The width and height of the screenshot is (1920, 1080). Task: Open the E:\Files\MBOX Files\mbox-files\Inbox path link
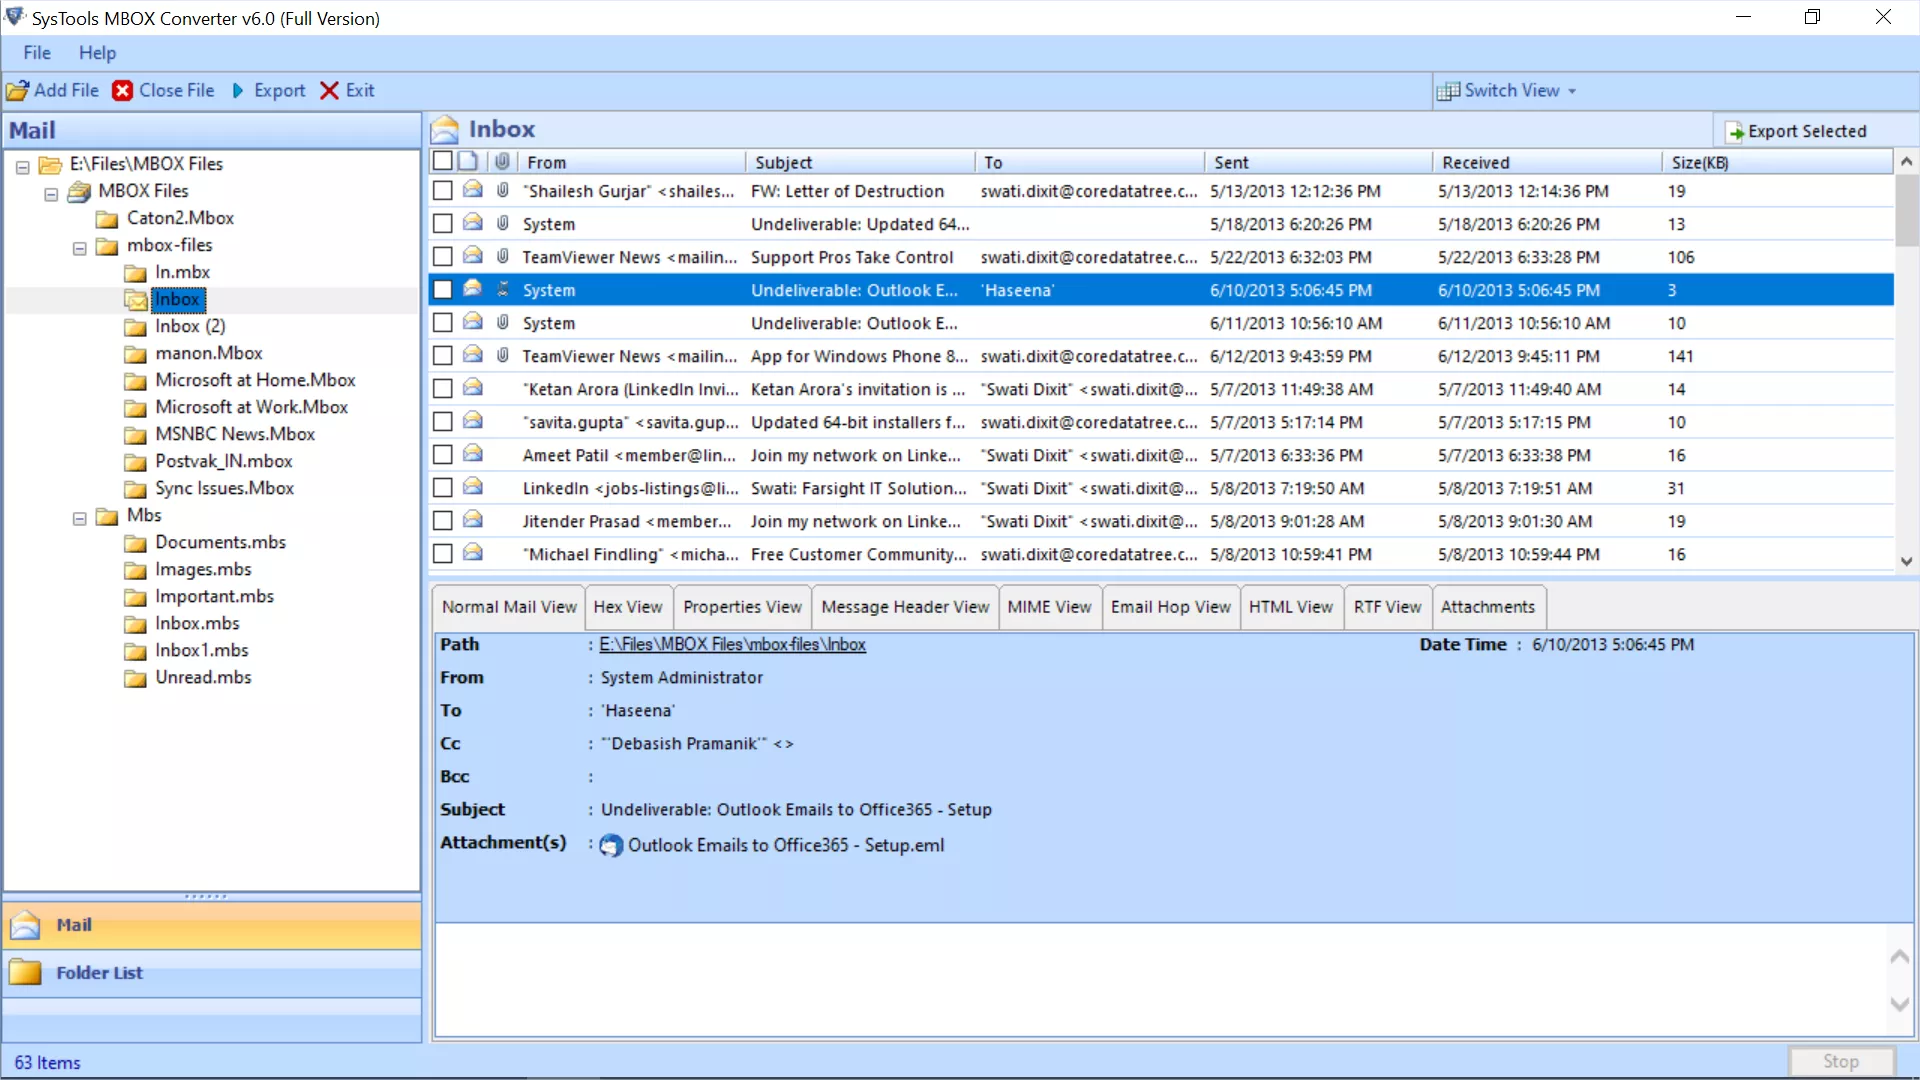point(732,645)
